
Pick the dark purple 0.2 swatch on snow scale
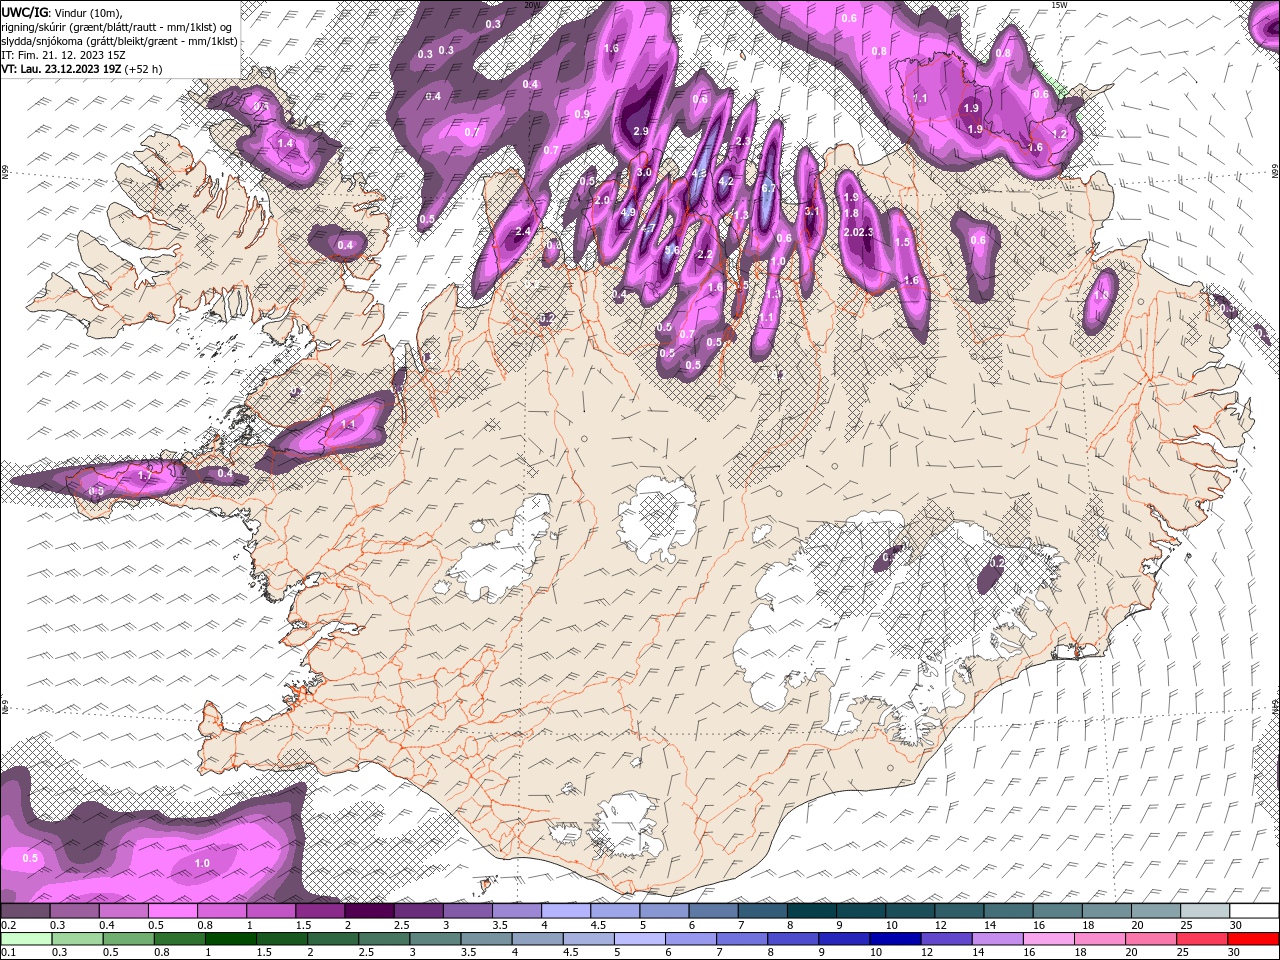[26, 911]
